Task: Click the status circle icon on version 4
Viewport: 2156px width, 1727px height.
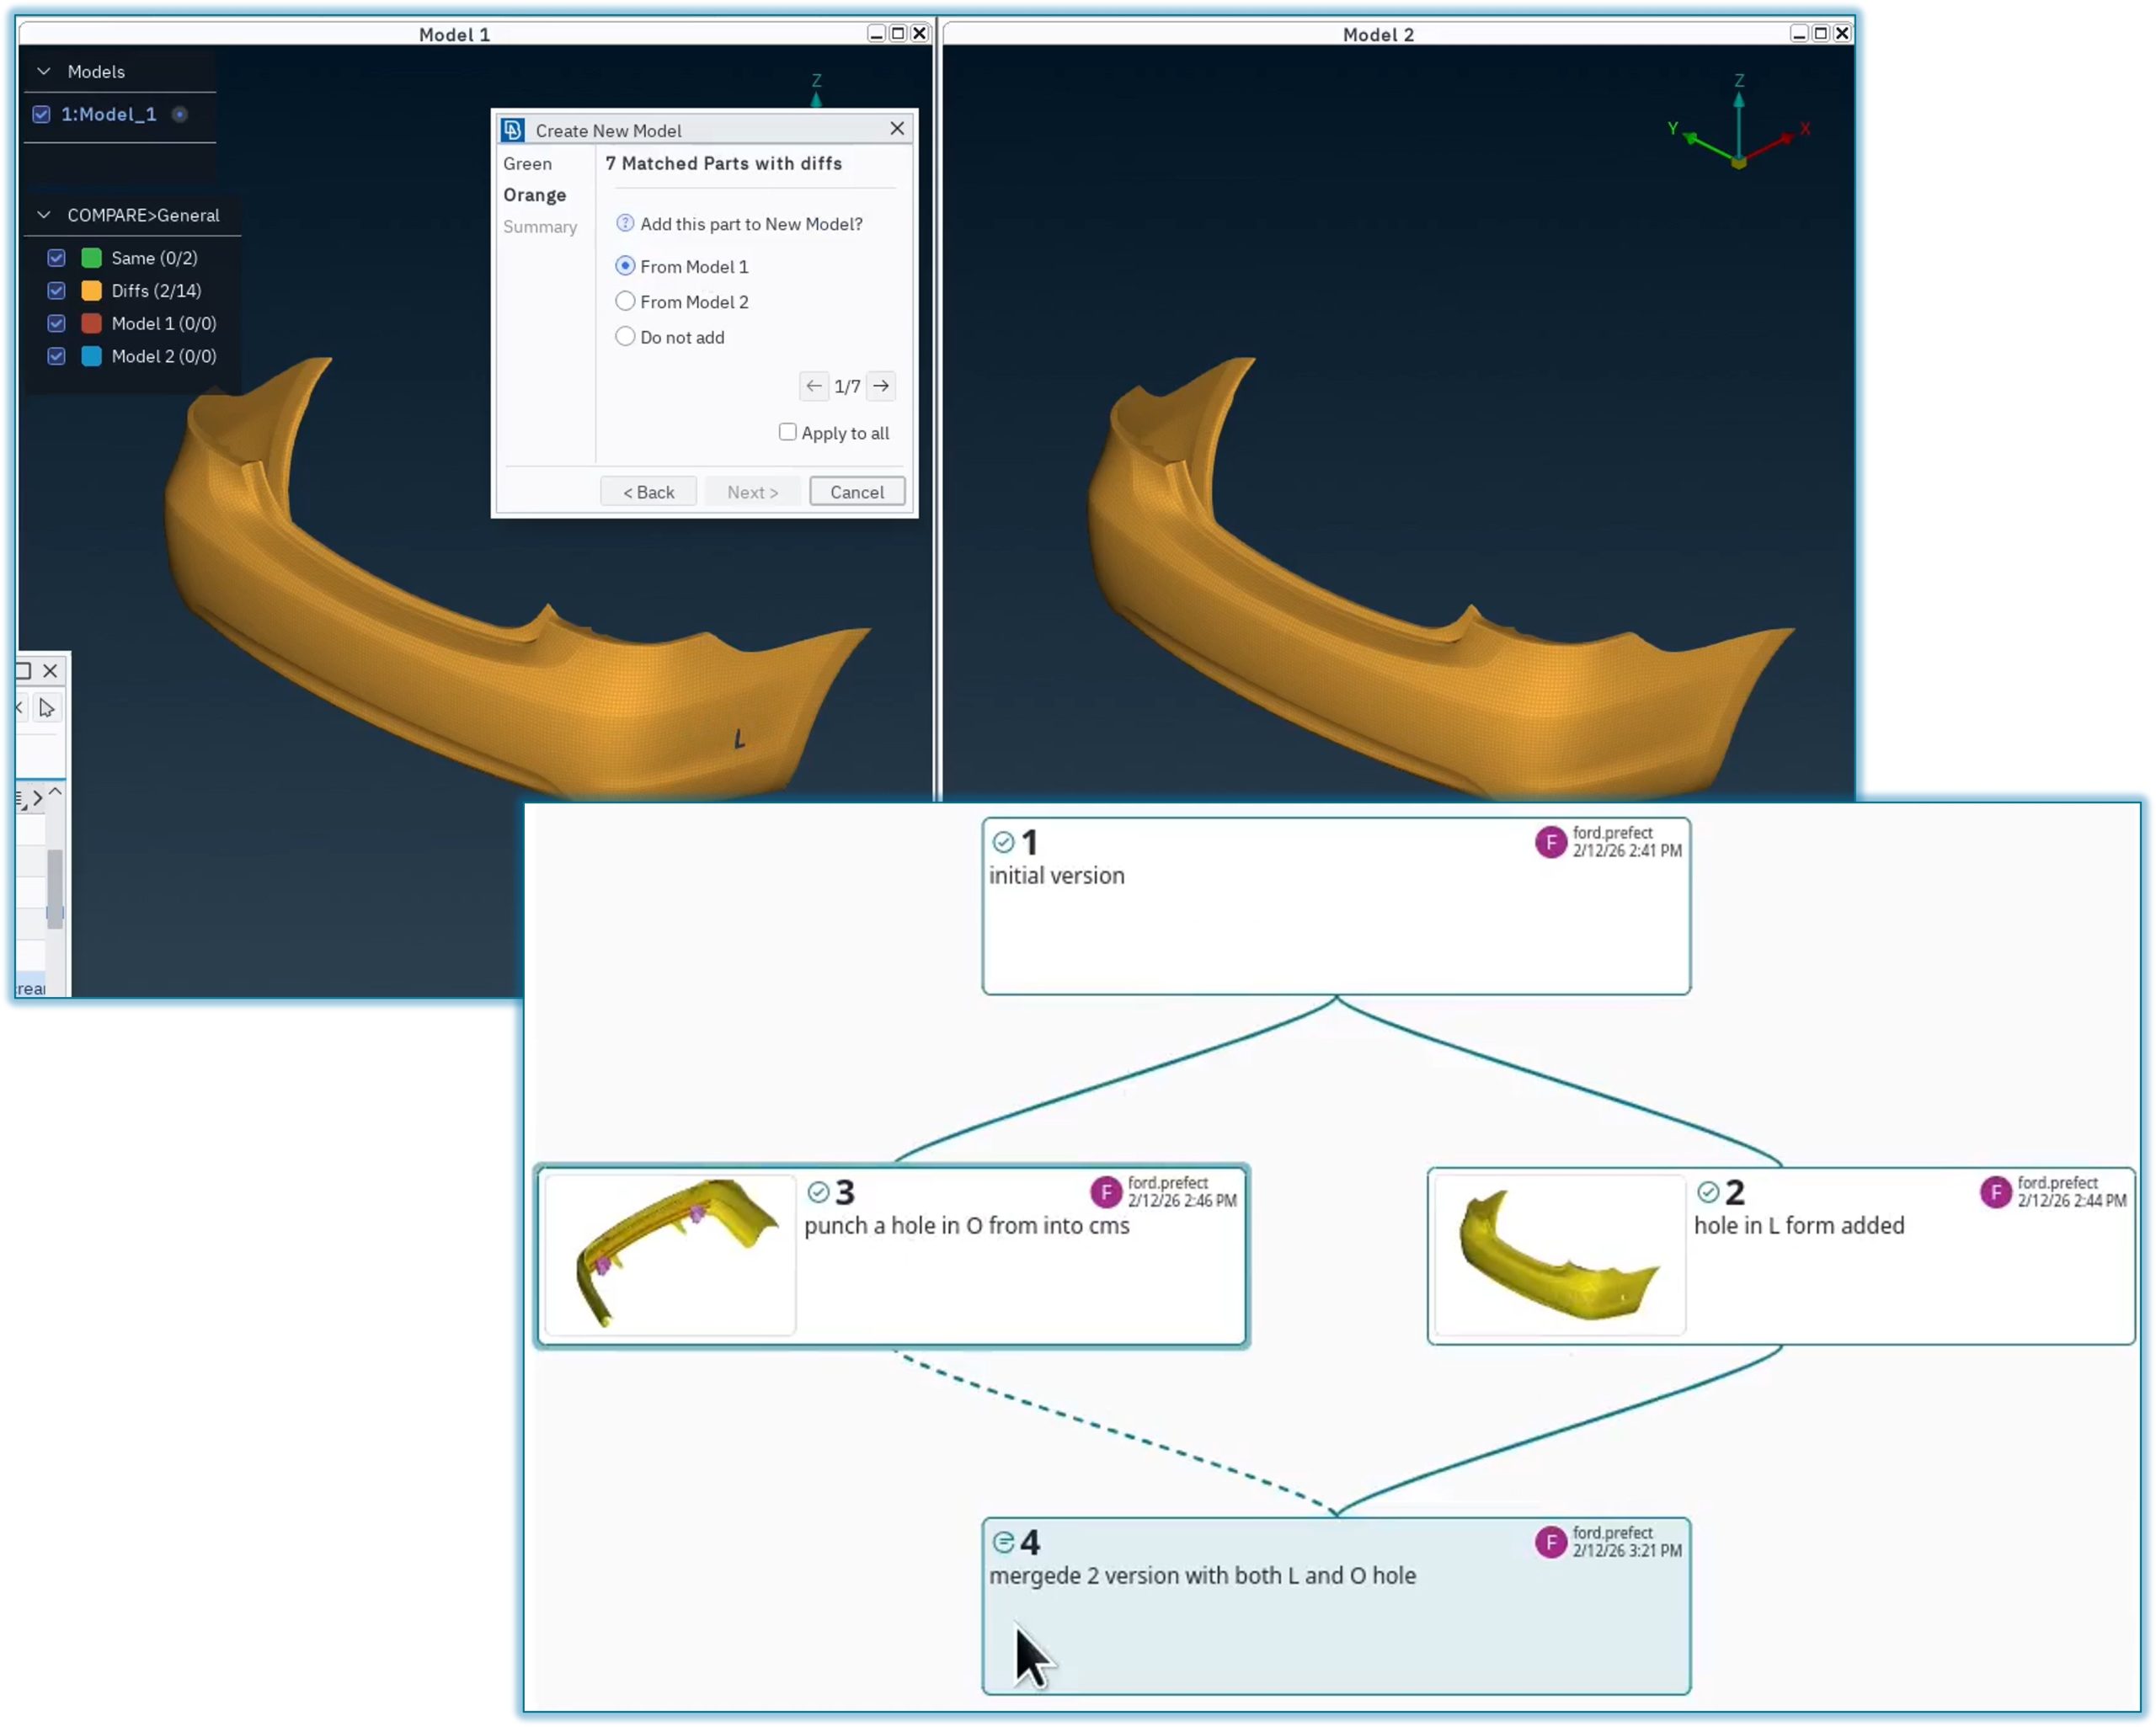Action: (x=1003, y=1543)
